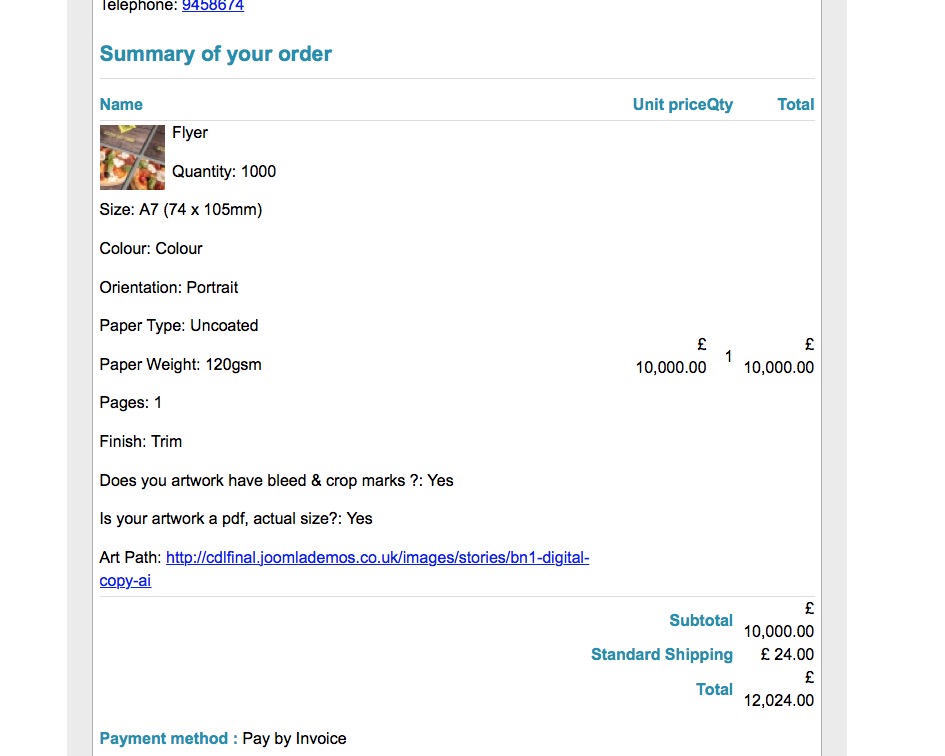The height and width of the screenshot is (756, 945).
Task: Click the 'Orientation: Portrait' line
Action: coord(169,288)
